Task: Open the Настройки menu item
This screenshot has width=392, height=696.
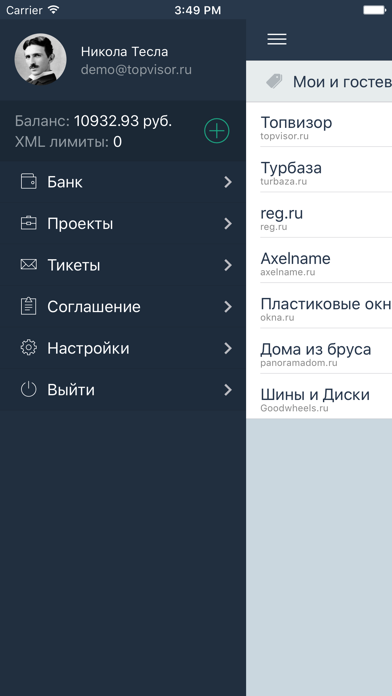Action: 123,348
